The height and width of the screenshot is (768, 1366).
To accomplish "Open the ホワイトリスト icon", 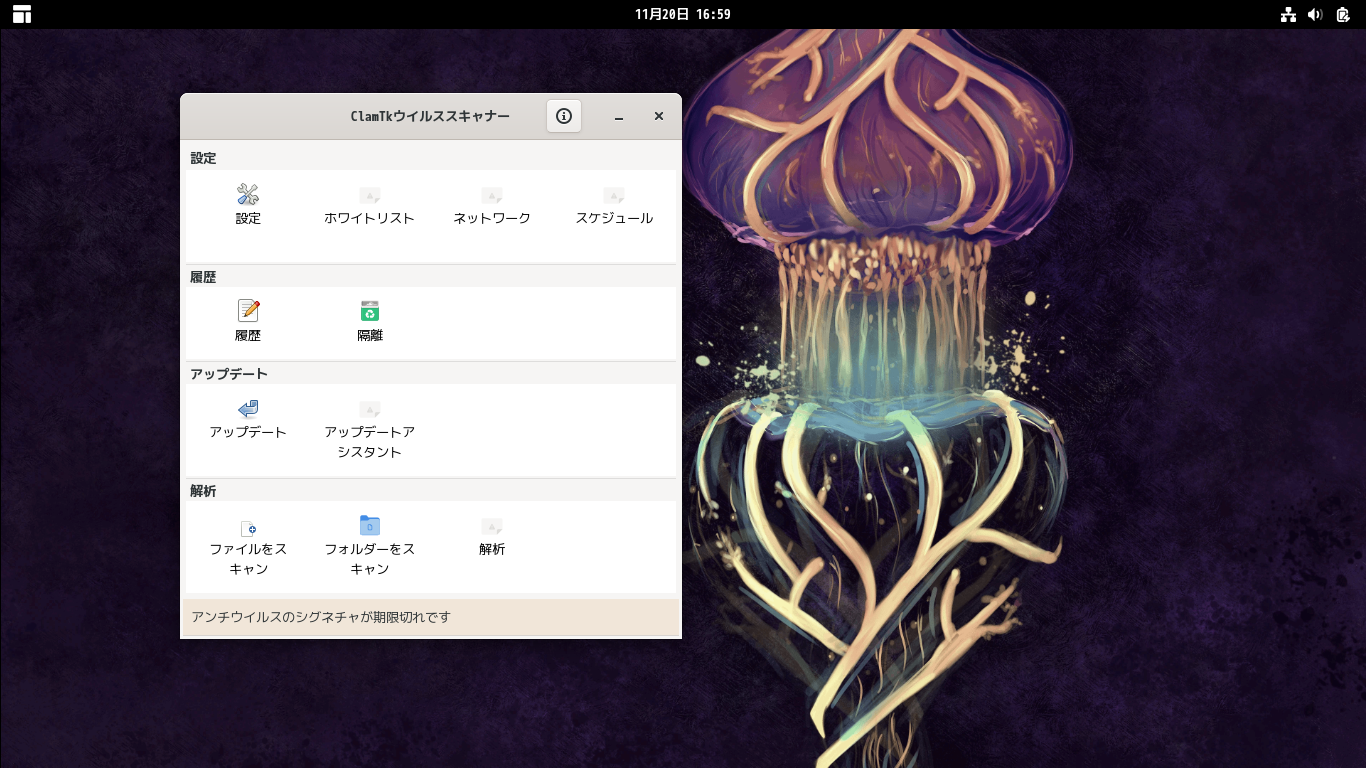I will click(369, 195).
